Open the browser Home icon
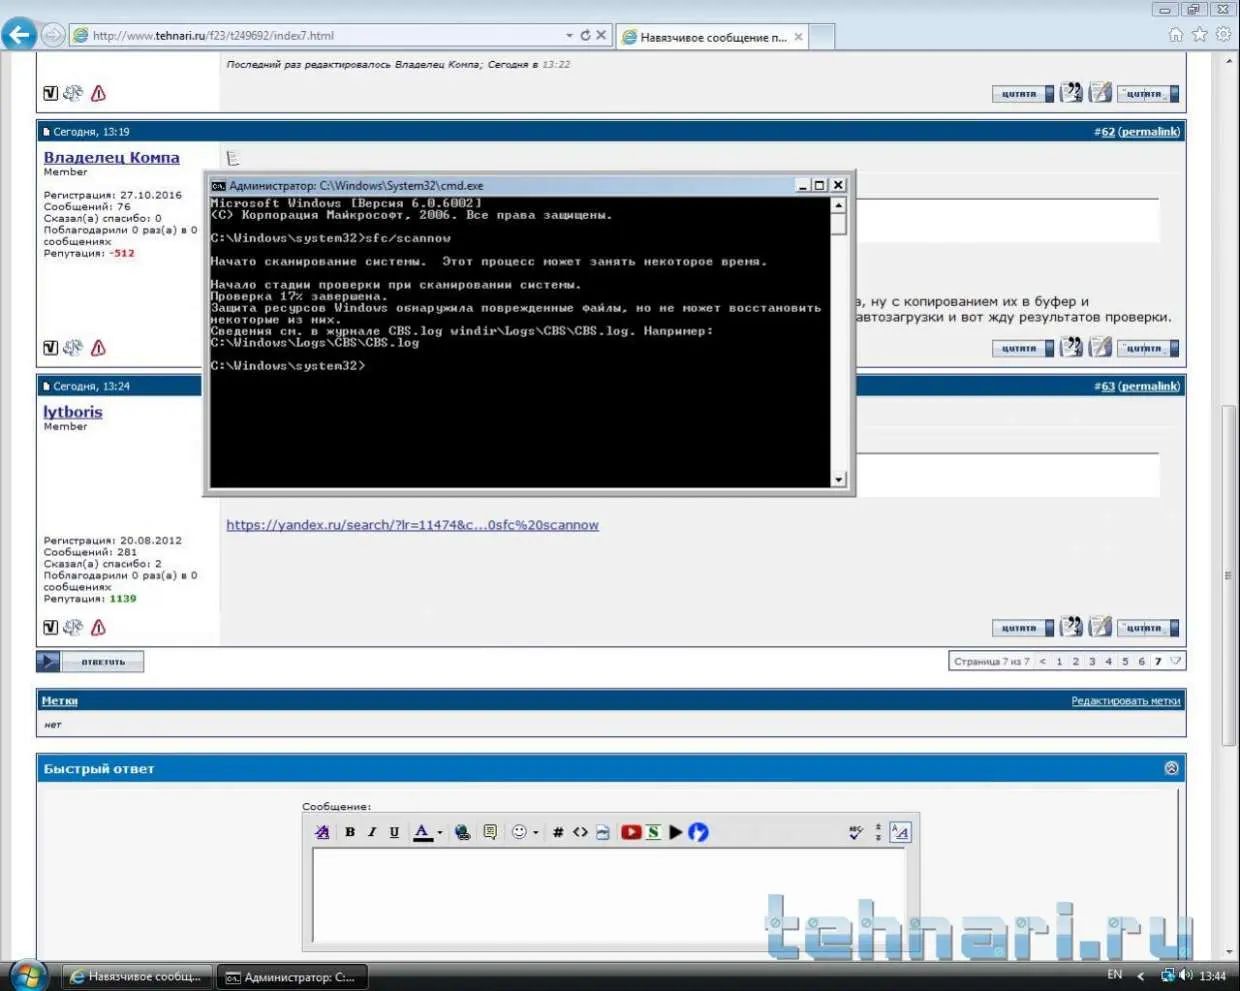The width and height of the screenshot is (1240, 991). (x=1176, y=35)
